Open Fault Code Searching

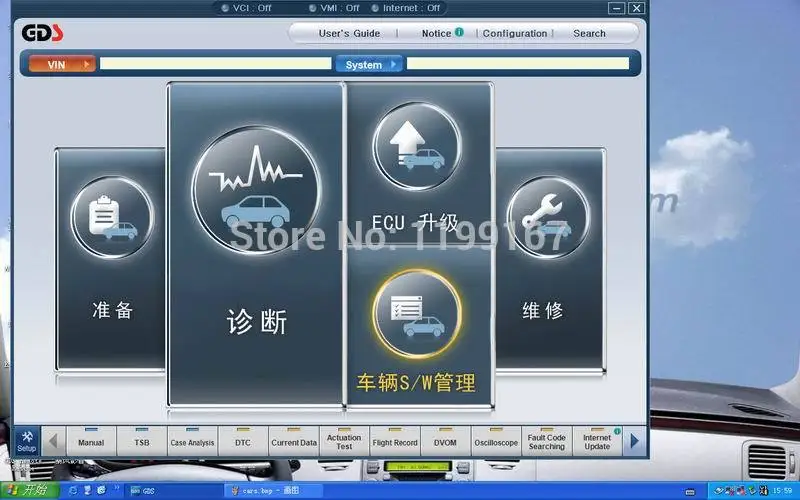pyautogui.click(x=546, y=441)
